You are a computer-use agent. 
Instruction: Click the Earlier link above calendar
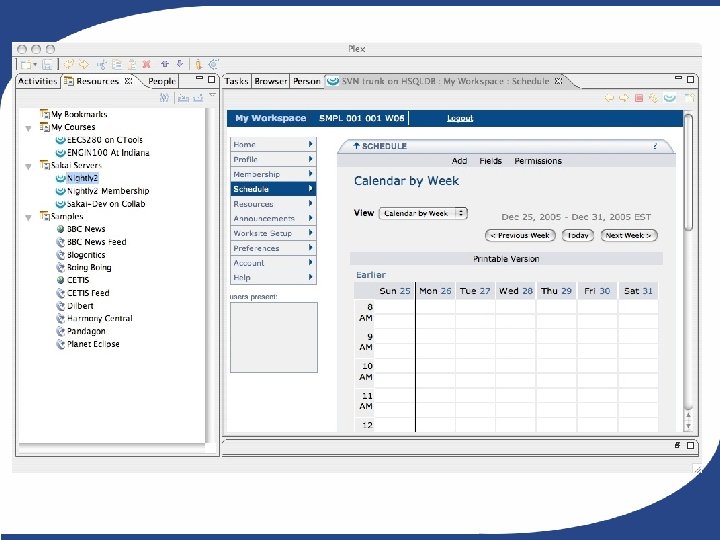[371, 275]
